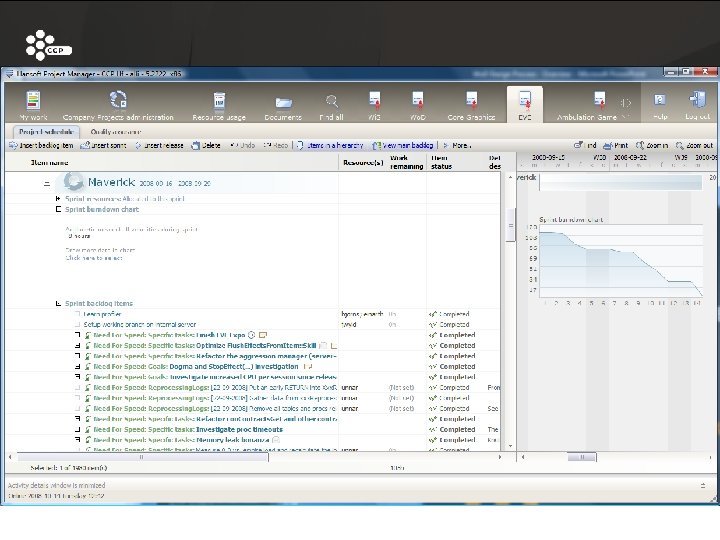
Task: Click Redo in the toolbar
Action: point(276,146)
